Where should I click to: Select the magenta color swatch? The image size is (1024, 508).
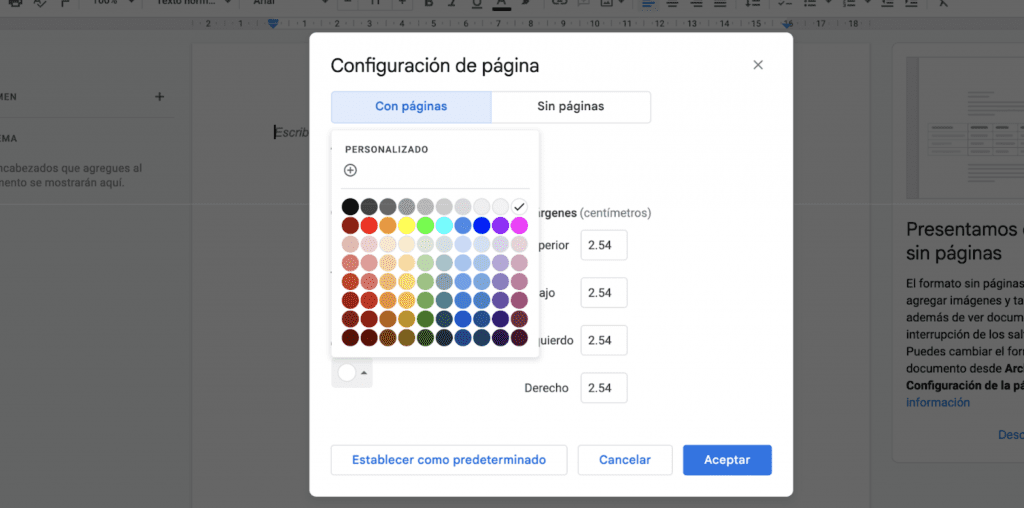point(519,225)
